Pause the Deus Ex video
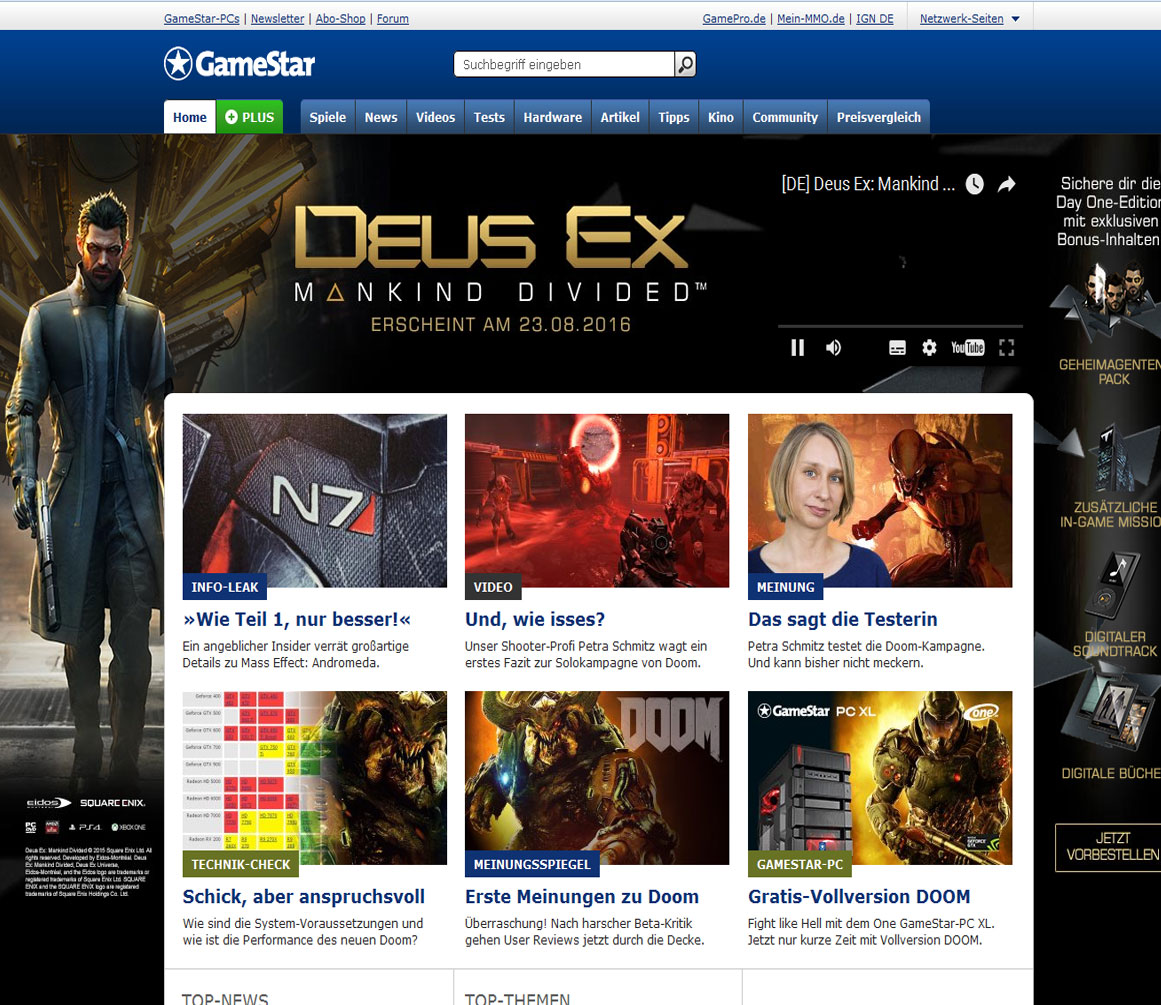The height and width of the screenshot is (1005, 1161). click(x=797, y=347)
